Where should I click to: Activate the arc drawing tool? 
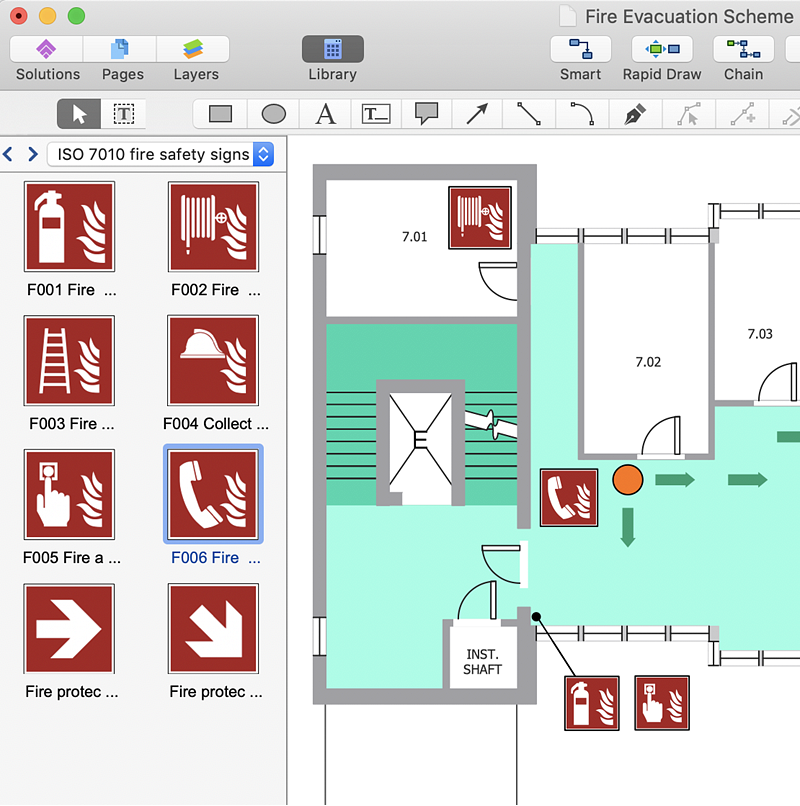tap(581, 114)
